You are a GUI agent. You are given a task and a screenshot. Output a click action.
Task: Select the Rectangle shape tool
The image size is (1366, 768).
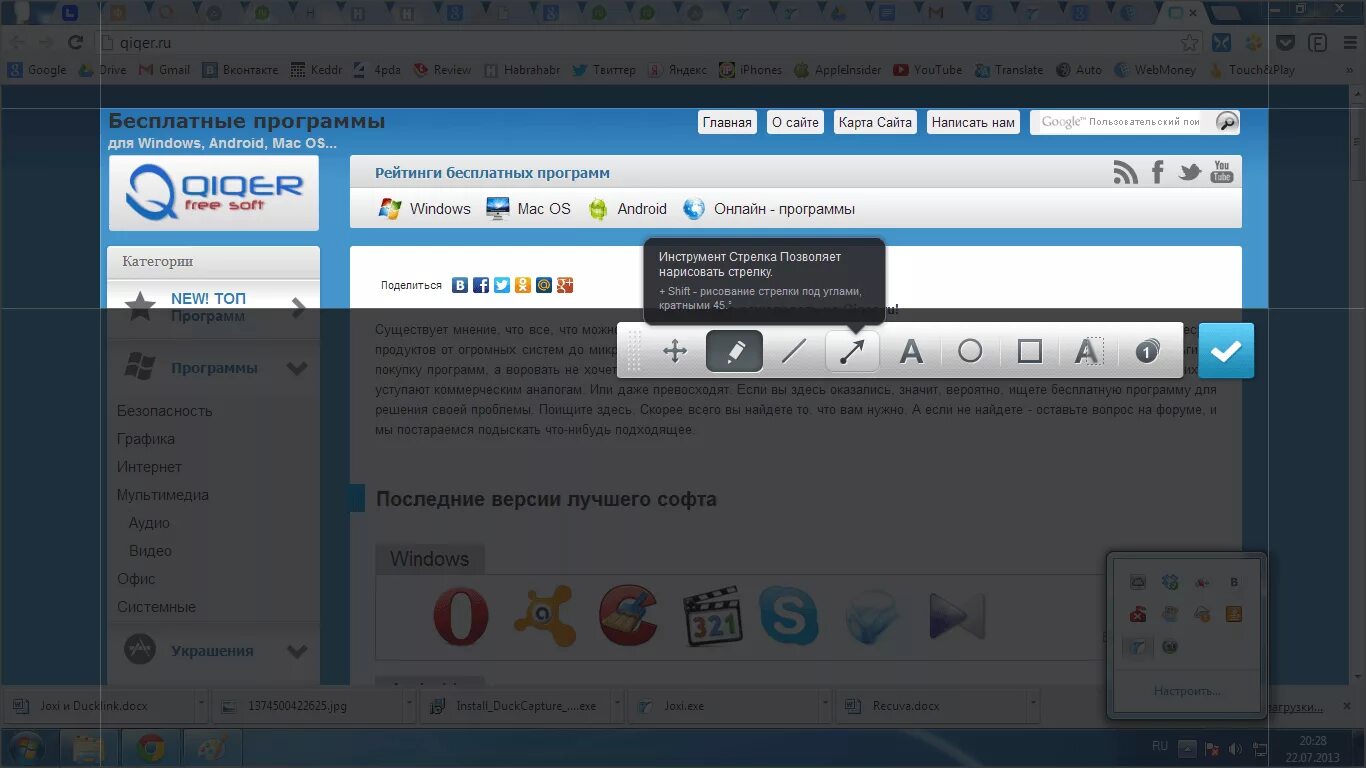(1029, 351)
